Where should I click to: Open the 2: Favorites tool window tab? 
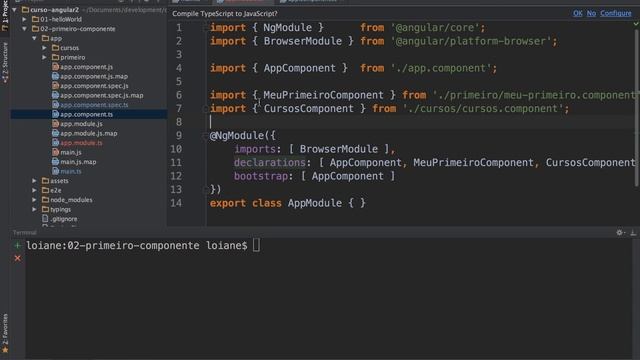[x=5, y=333]
